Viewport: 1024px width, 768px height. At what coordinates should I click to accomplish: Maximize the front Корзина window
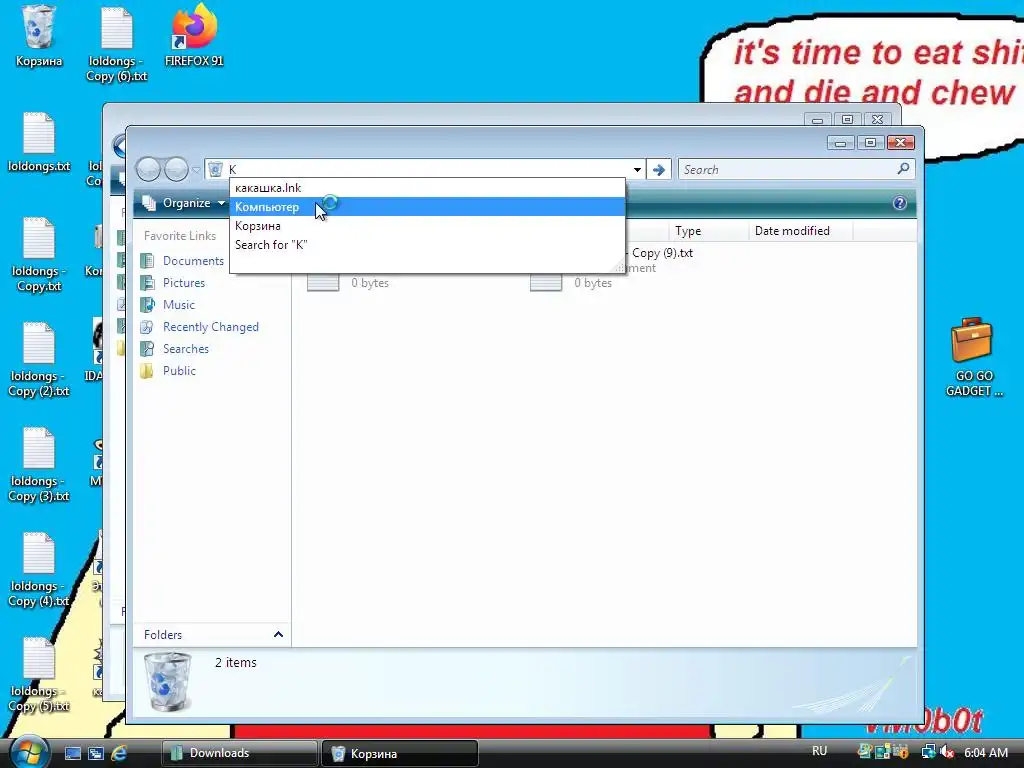(x=871, y=142)
